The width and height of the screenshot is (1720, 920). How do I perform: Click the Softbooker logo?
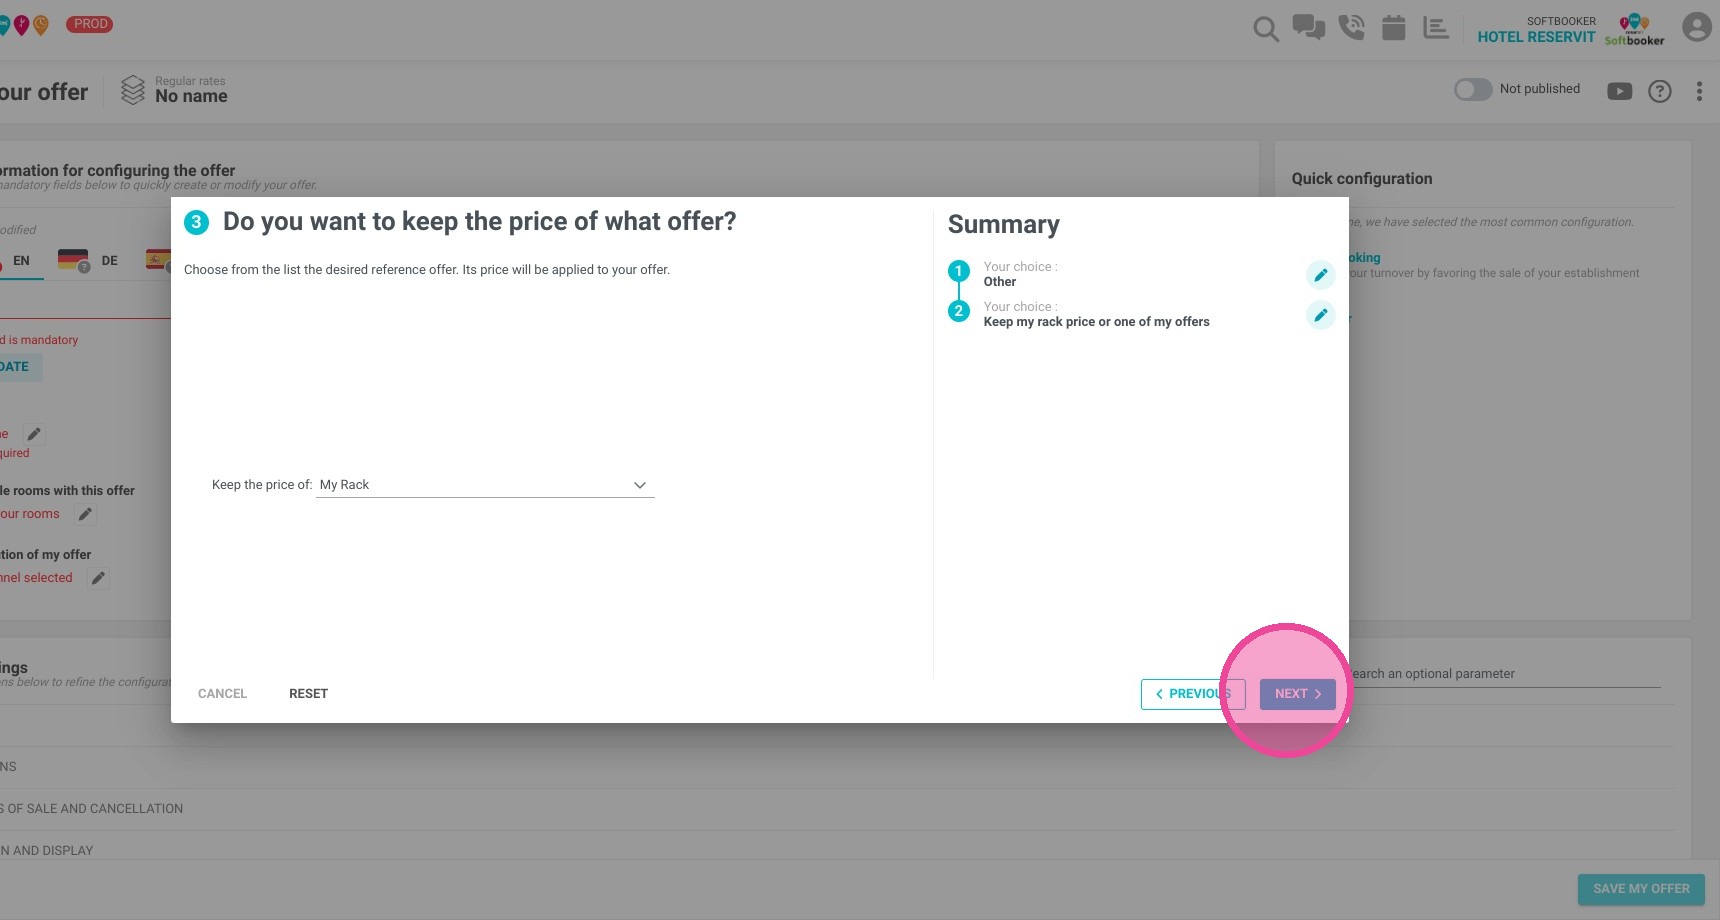[x=1635, y=29]
